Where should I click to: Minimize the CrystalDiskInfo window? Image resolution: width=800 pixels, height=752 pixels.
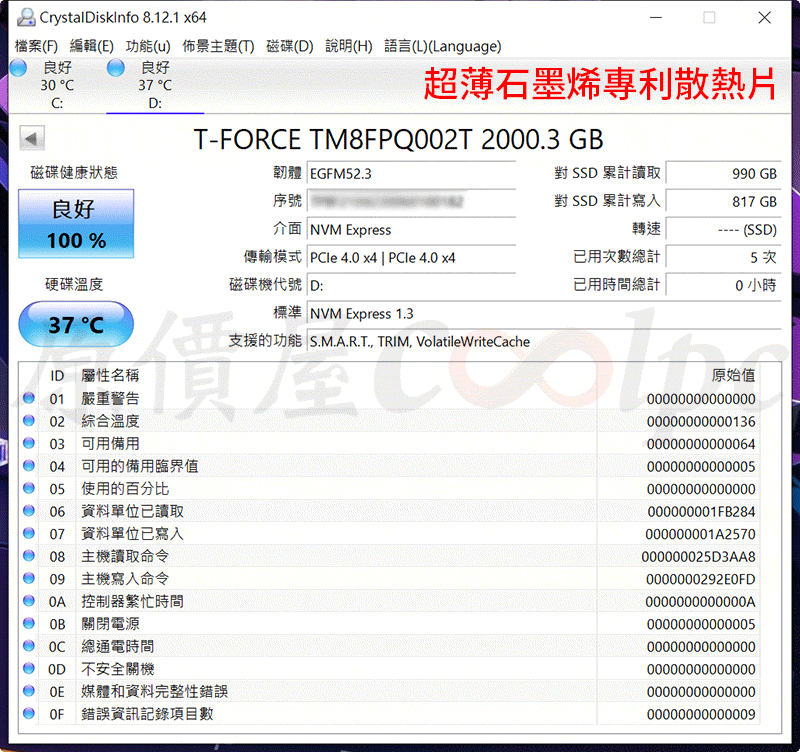(x=656, y=17)
